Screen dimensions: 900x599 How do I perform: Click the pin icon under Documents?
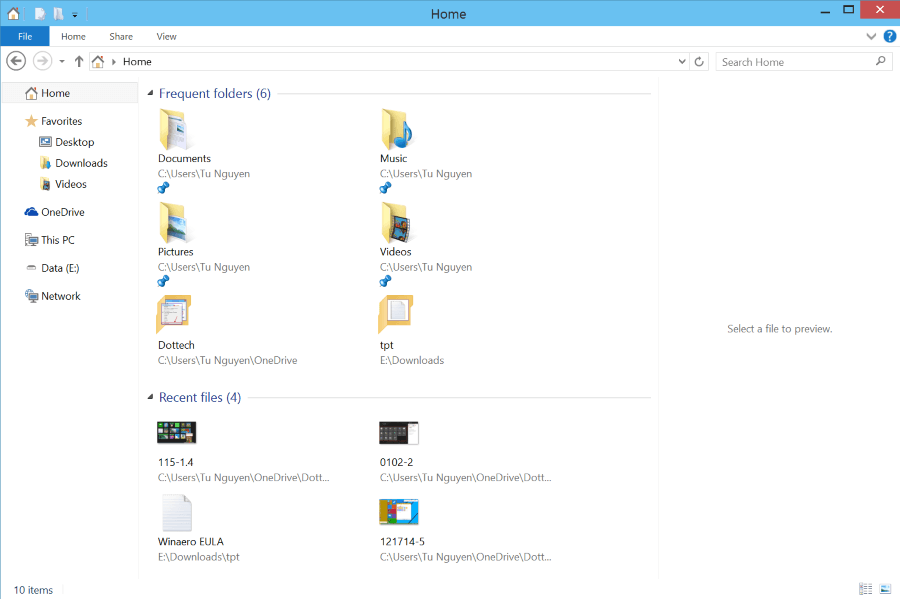point(164,188)
